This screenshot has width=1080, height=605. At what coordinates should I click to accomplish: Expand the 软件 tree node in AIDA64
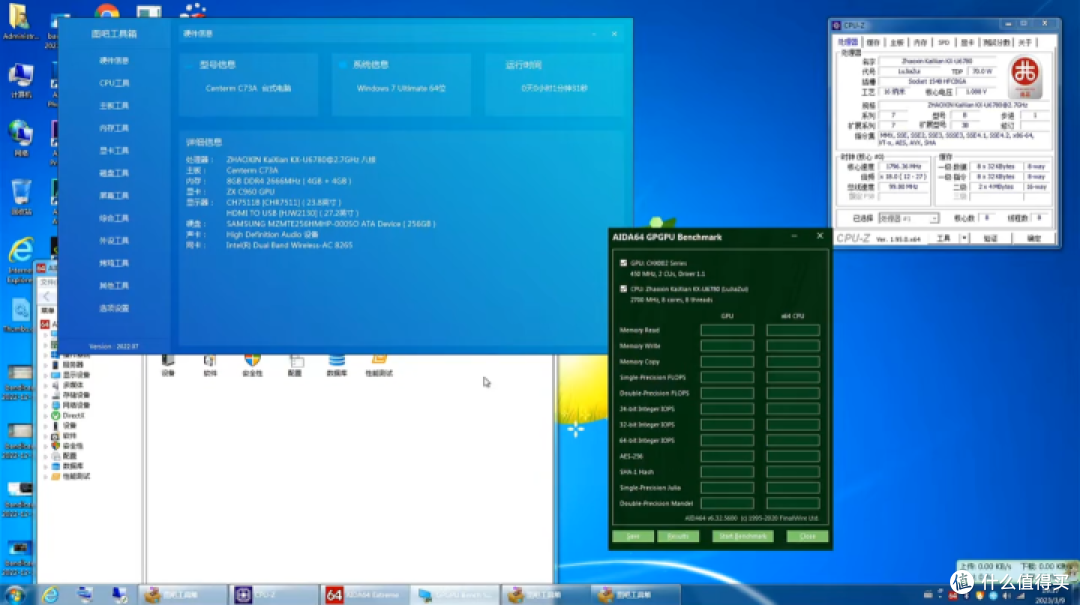(x=47, y=435)
